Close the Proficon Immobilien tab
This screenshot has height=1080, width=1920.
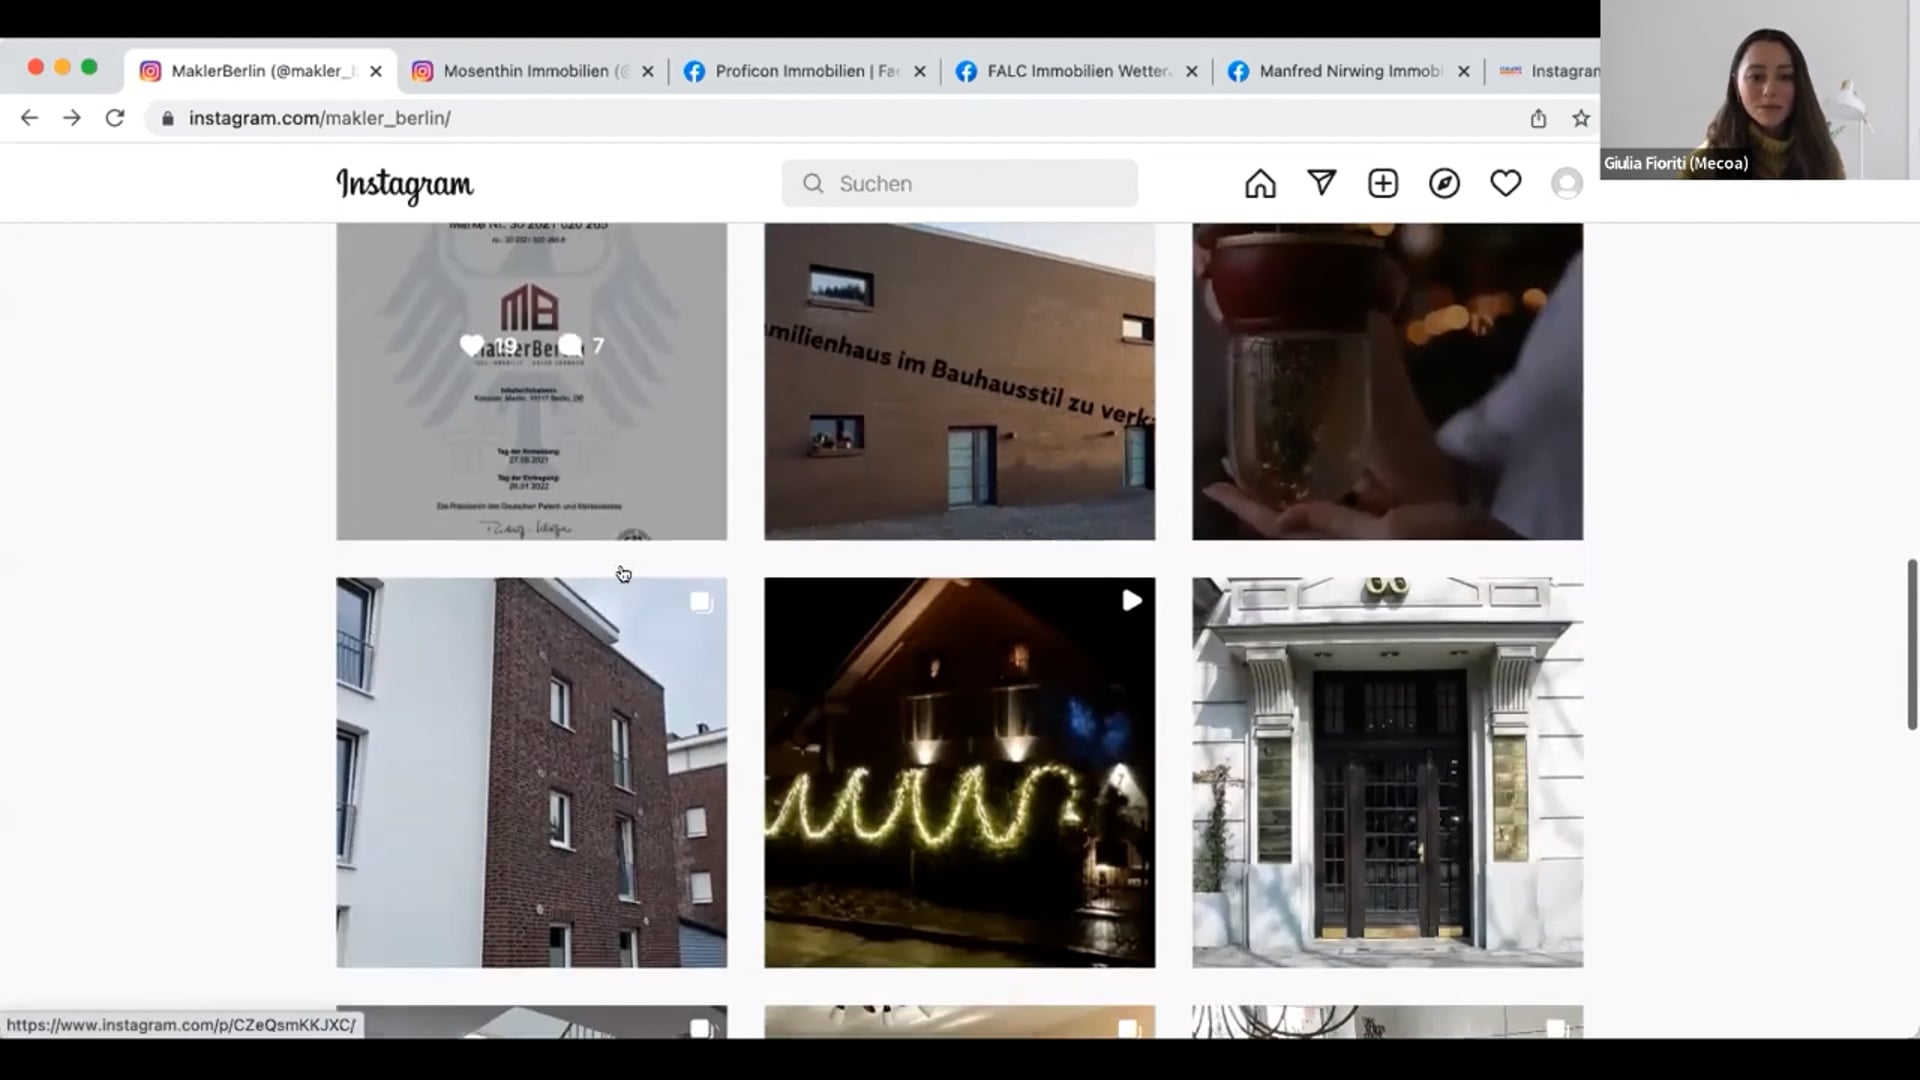click(x=920, y=71)
